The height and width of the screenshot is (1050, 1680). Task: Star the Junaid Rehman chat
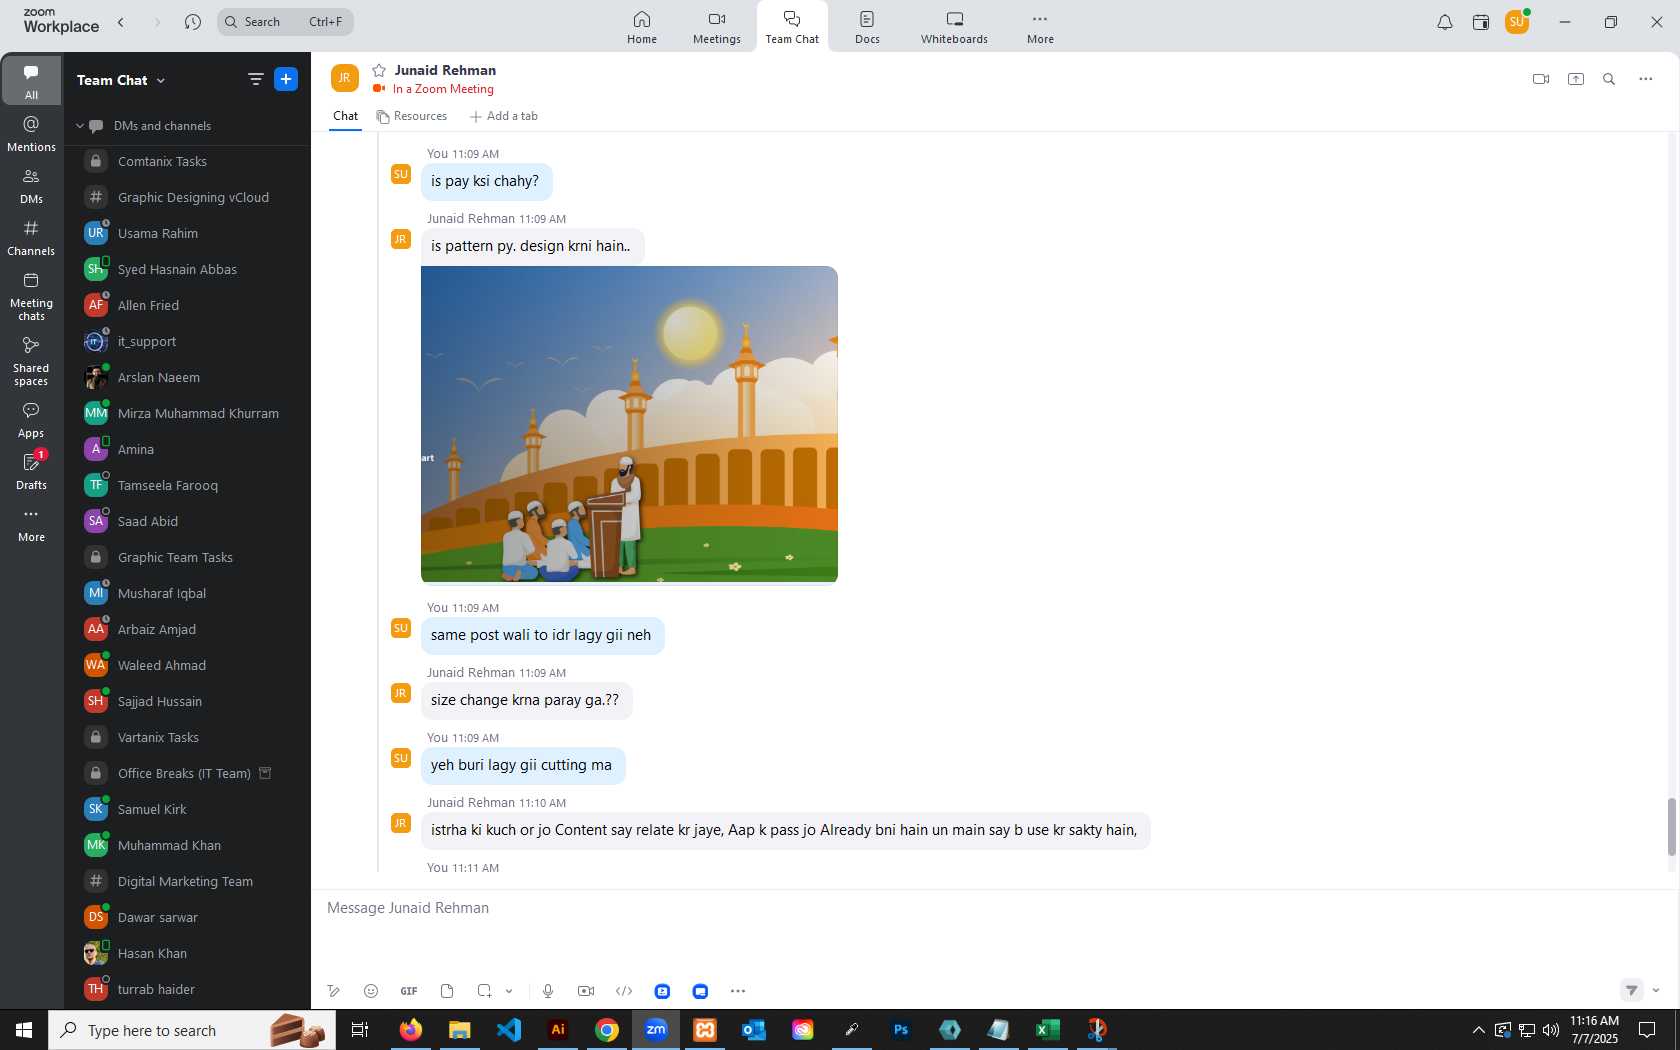[x=379, y=70]
